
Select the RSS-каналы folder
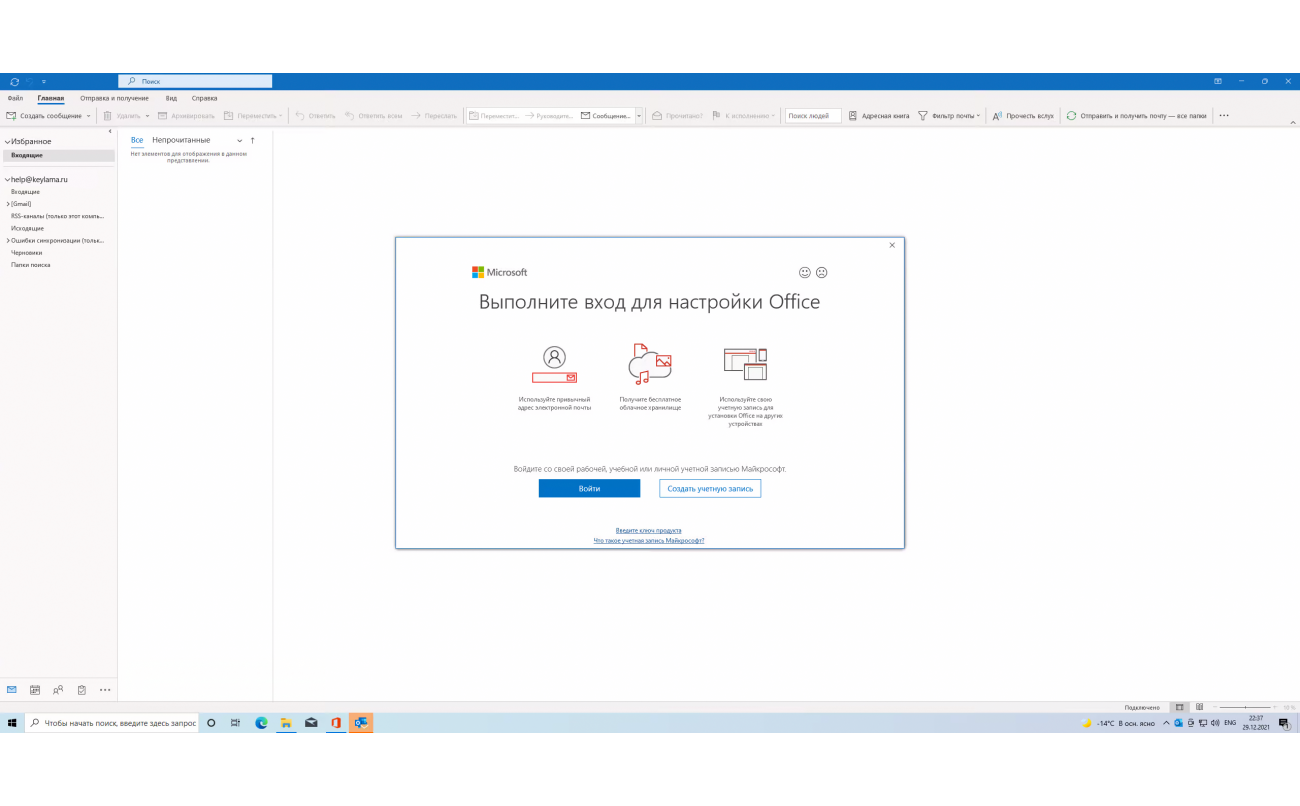pyautogui.click(x=57, y=216)
